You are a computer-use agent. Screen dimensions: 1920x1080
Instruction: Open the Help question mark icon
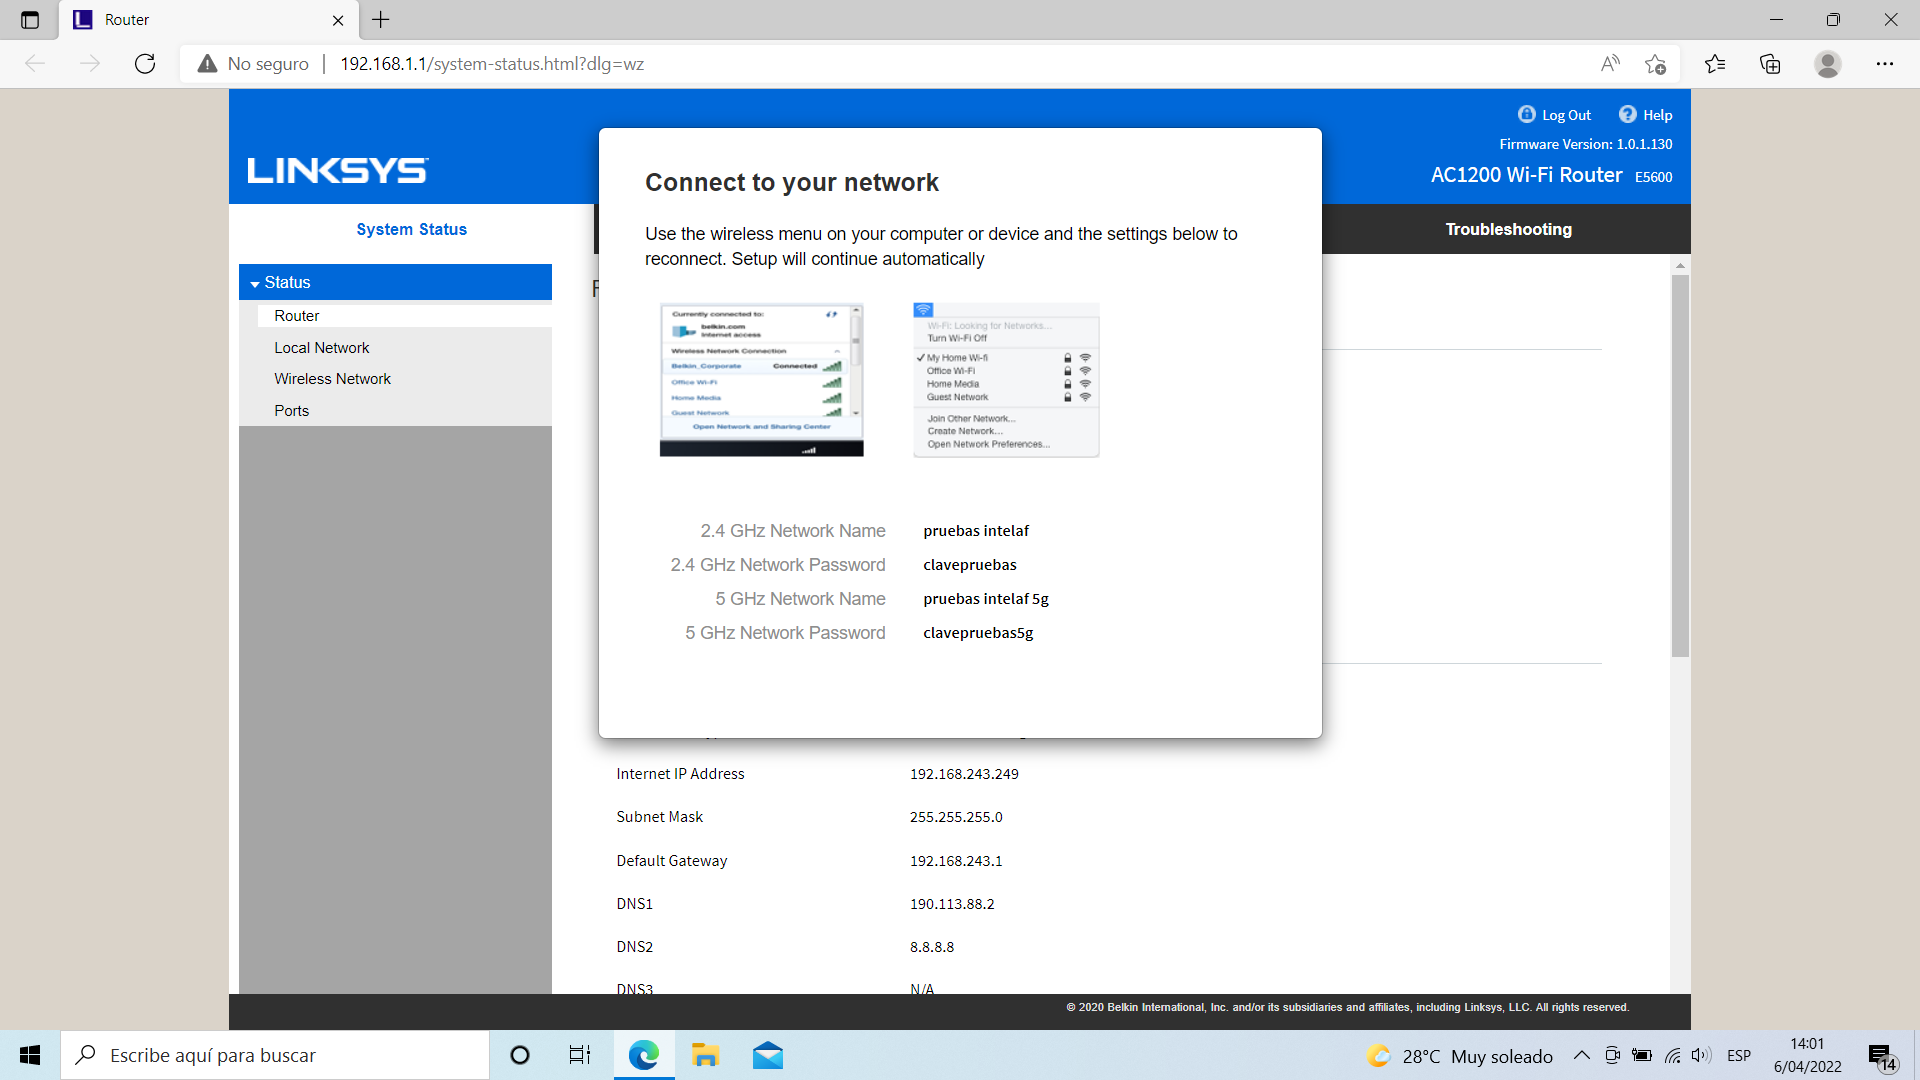[1627, 114]
